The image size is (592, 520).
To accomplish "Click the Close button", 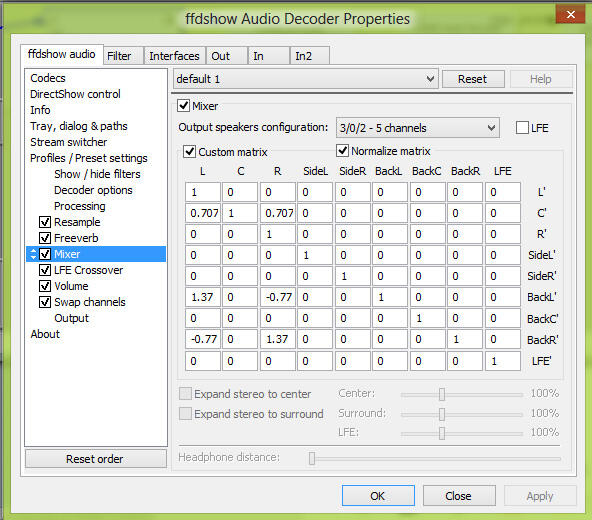I will pos(459,496).
